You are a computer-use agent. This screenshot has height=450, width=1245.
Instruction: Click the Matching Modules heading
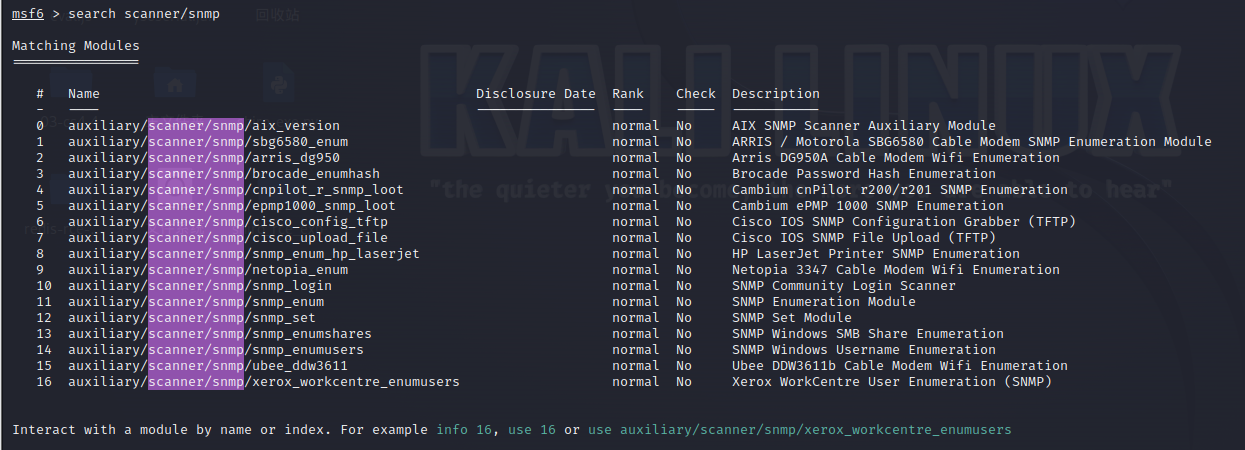coord(75,46)
